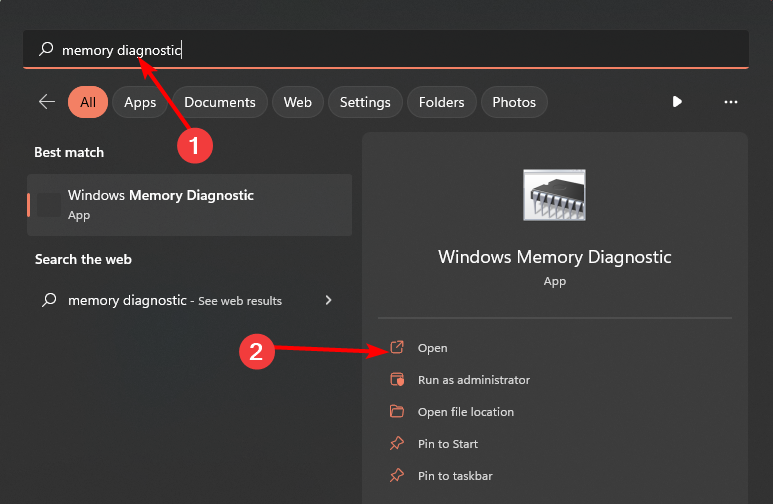Select the Web filter tab

(x=298, y=102)
